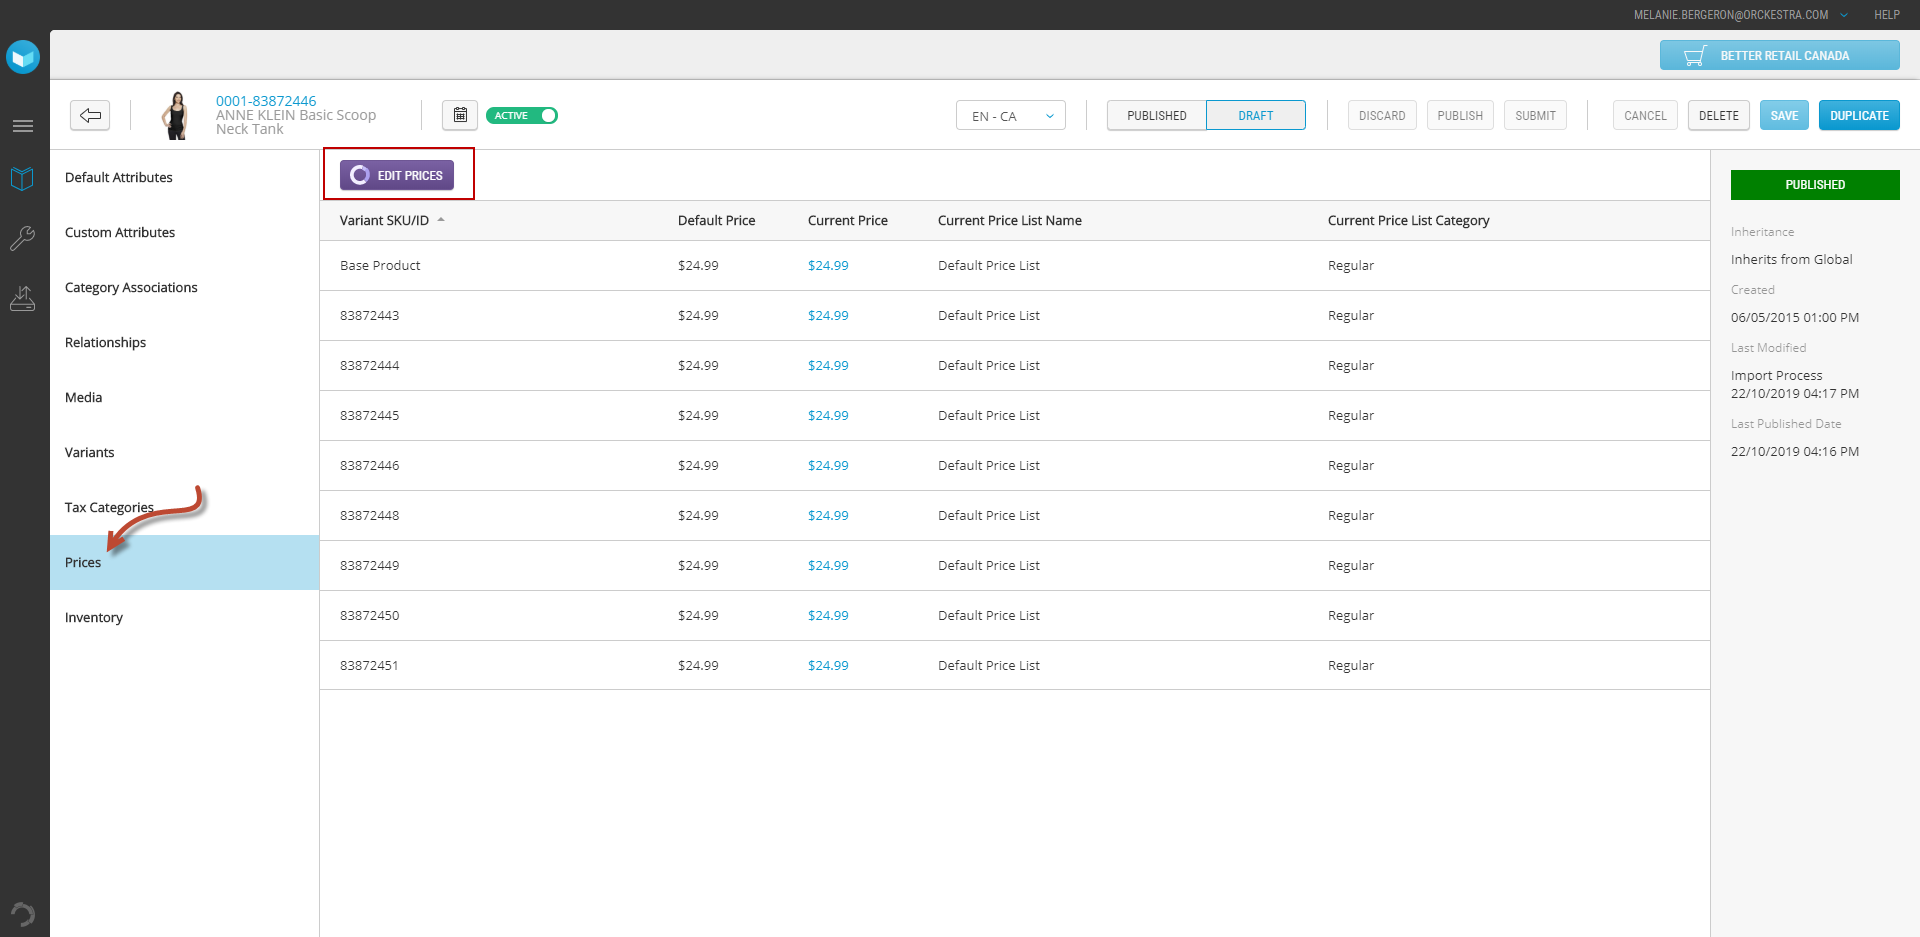Click the back arrow button

point(90,115)
